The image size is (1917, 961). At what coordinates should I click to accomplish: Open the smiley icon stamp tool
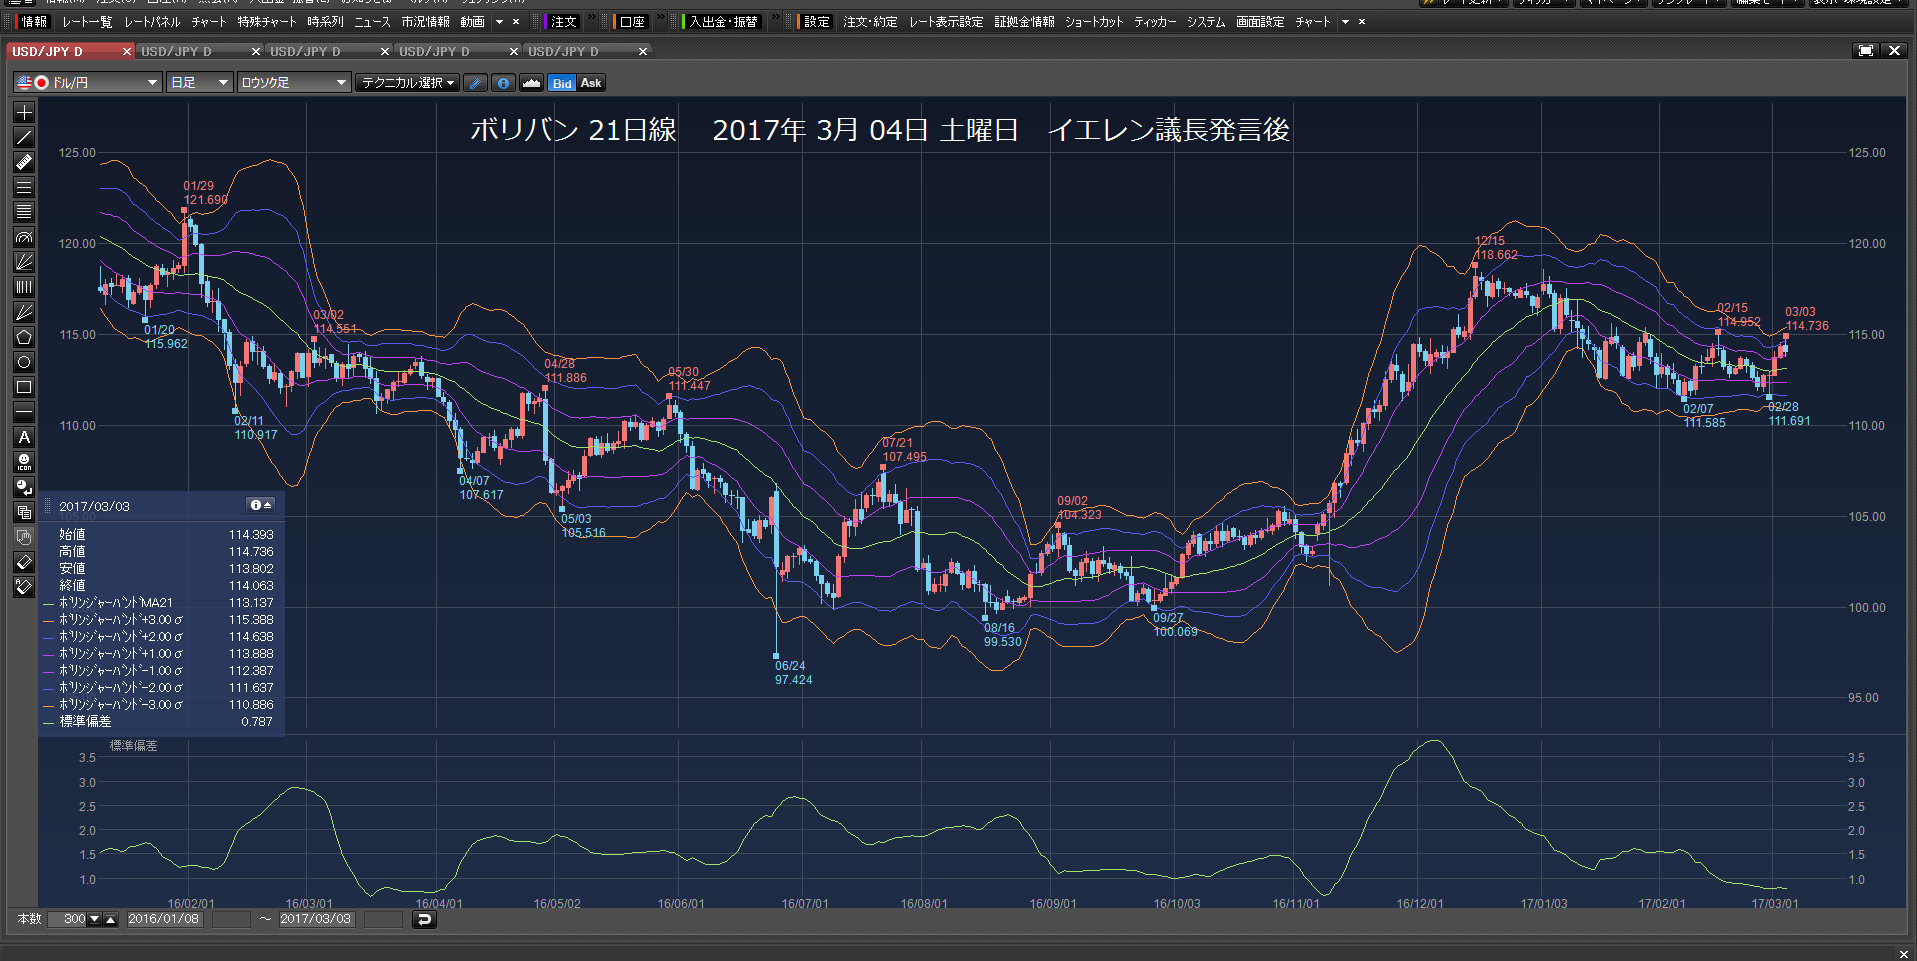24,462
